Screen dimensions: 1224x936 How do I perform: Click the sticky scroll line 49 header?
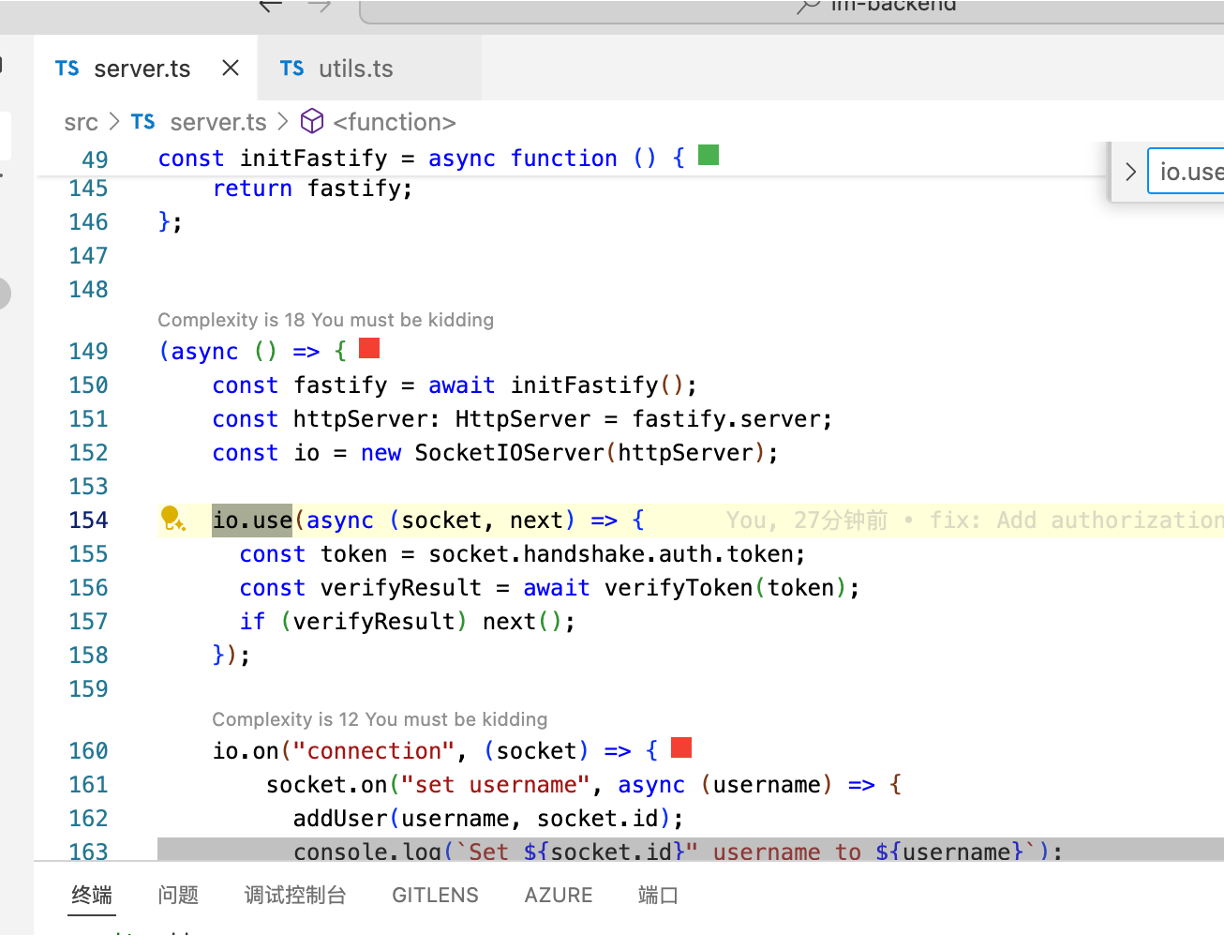[x=420, y=158]
